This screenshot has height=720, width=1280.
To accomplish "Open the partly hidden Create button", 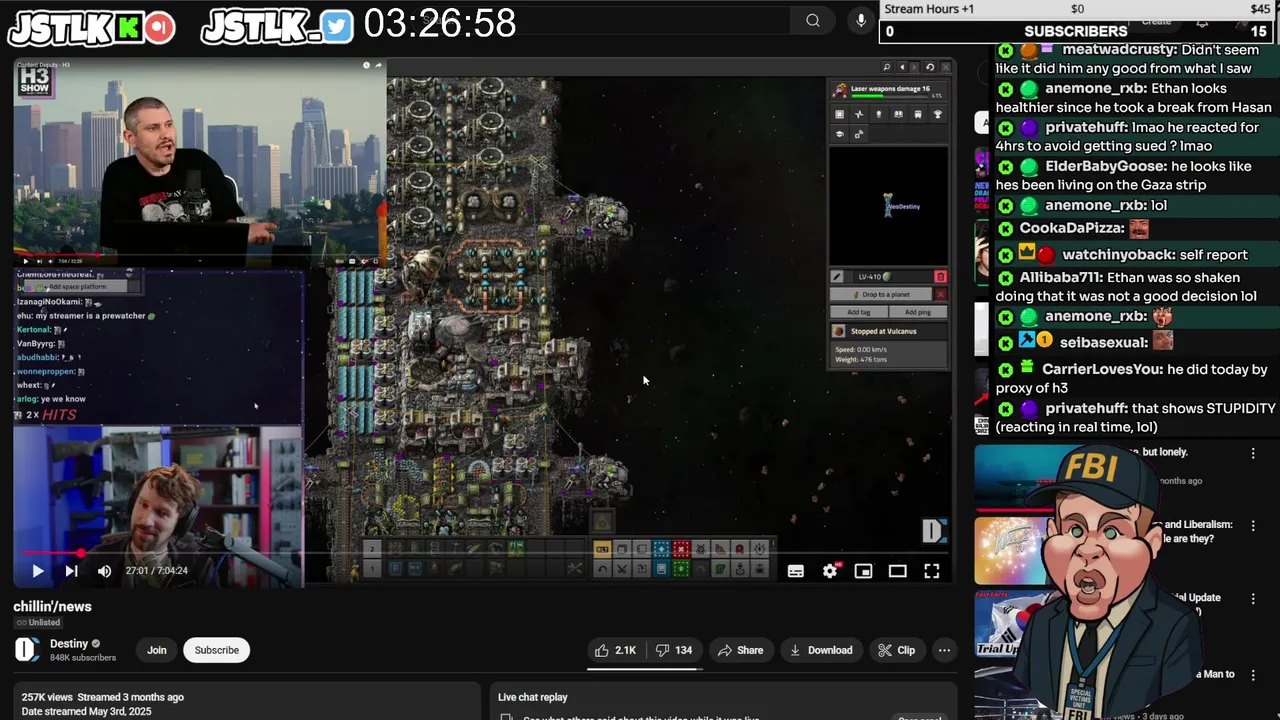I will pos(1156,21).
